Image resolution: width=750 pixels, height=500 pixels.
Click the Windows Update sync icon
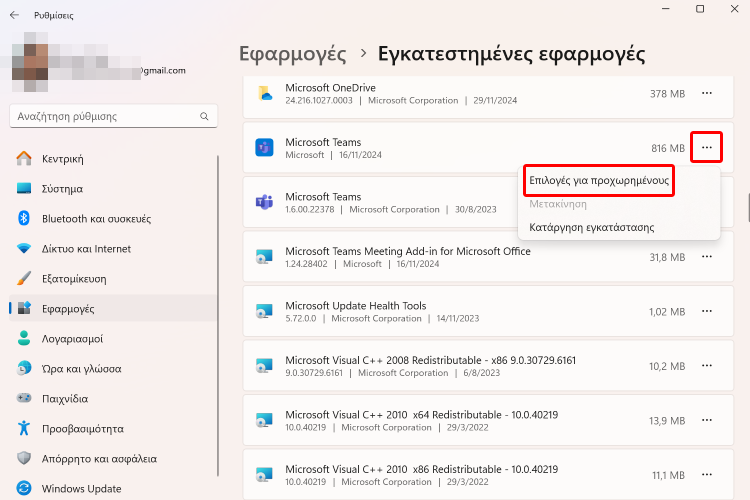pyautogui.click(x=24, y=489)
